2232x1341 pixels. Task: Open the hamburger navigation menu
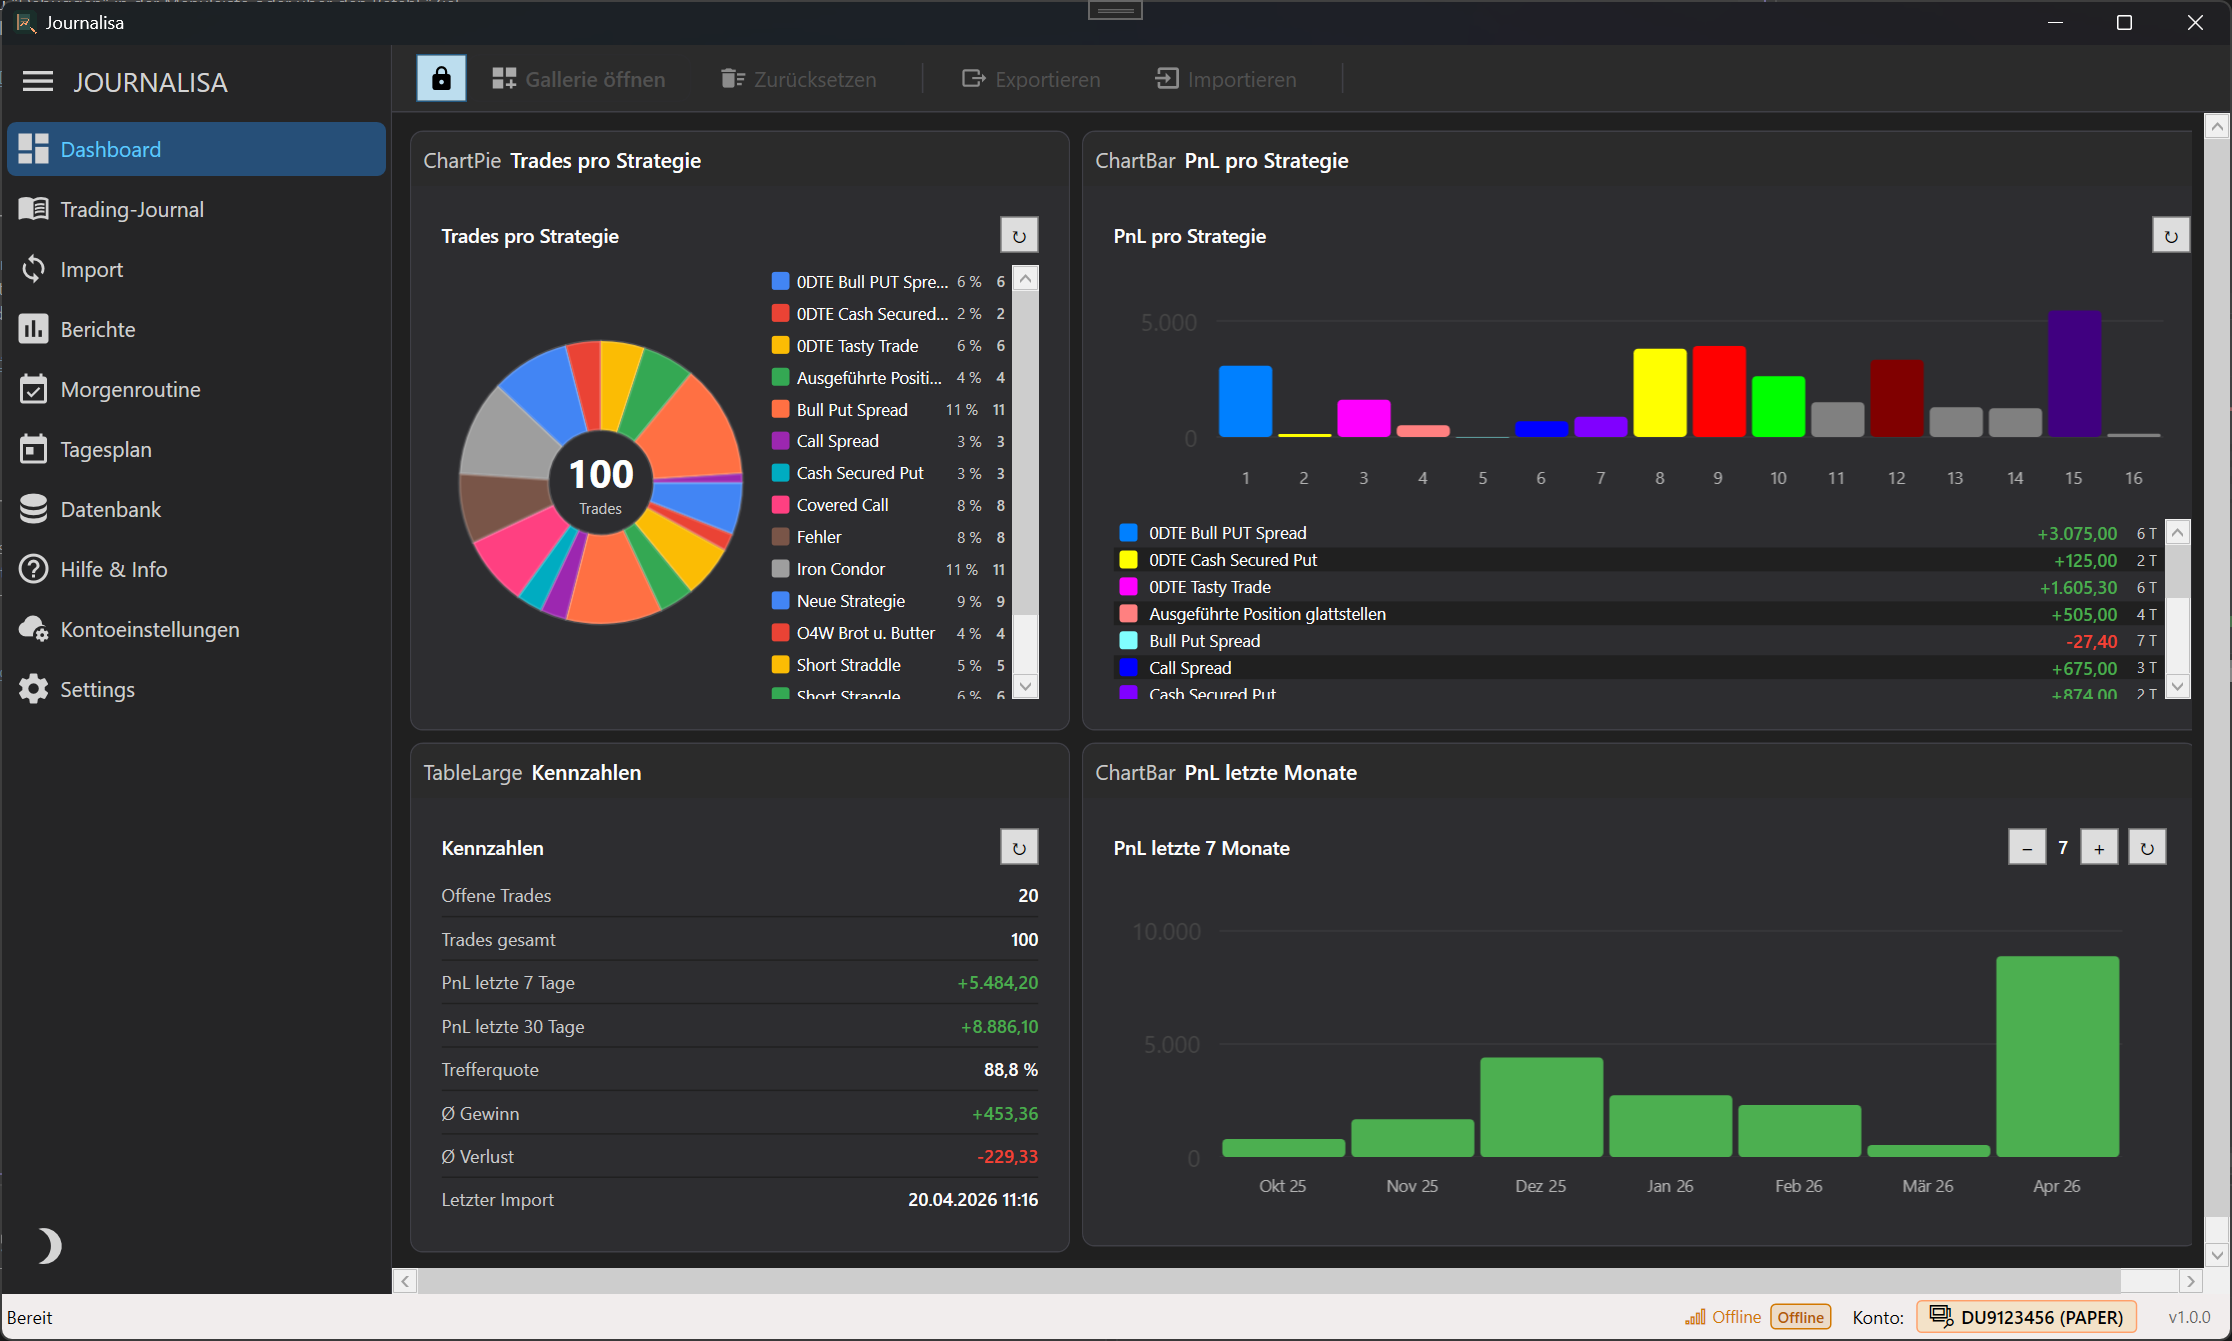(37, 82)
